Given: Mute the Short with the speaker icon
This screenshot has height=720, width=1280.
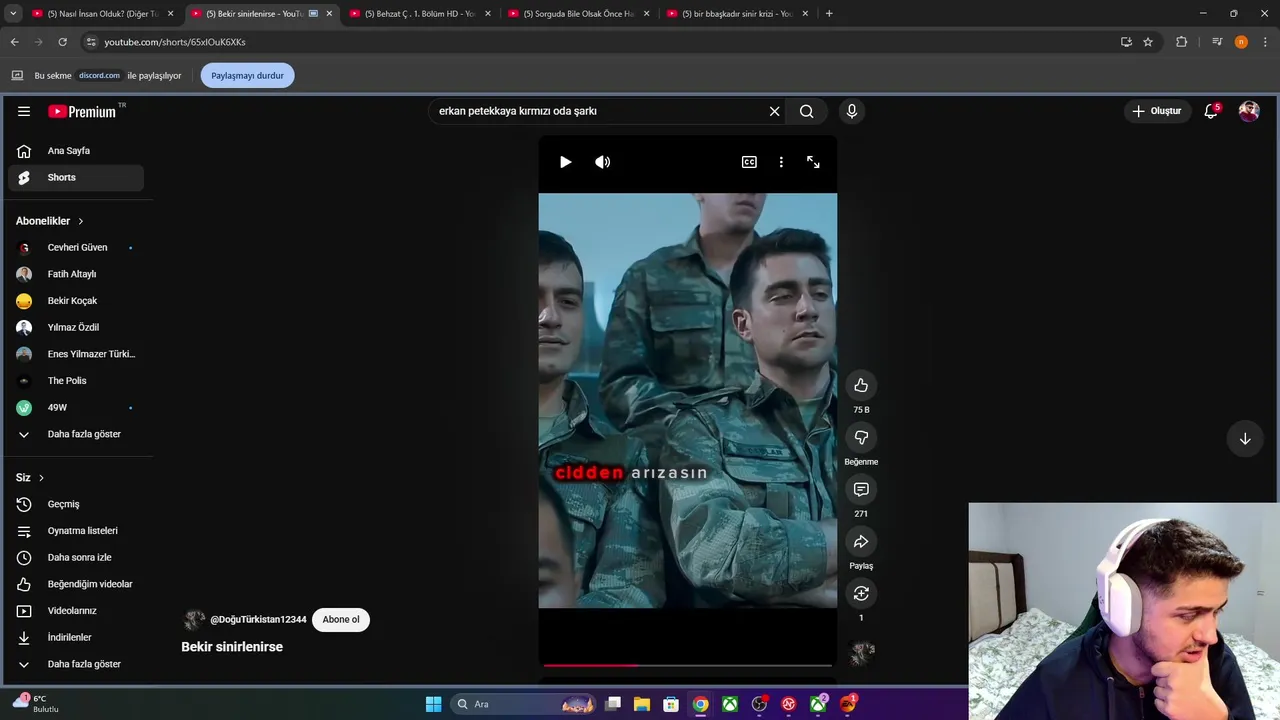Looking at the screenshot, I should pos(602,162).
